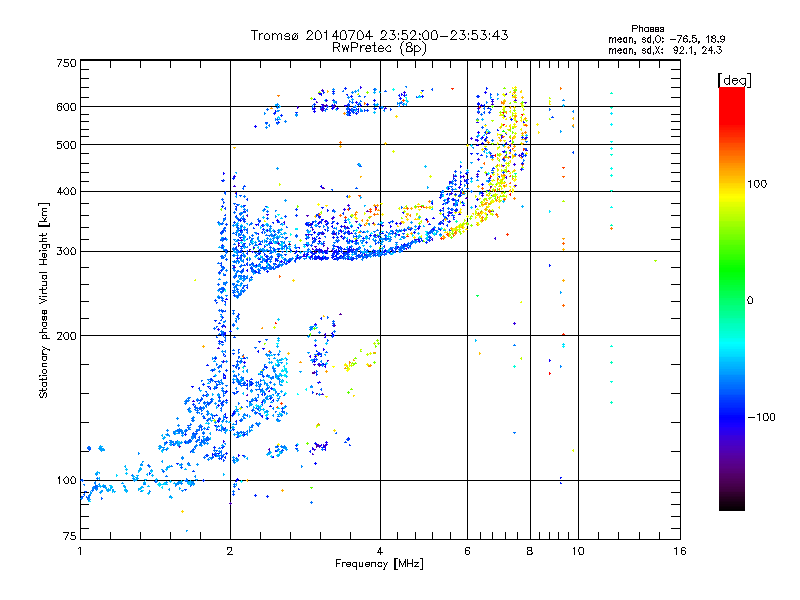
Task: Click the Tromsø date and time plot title
Action: coord(379,35)
